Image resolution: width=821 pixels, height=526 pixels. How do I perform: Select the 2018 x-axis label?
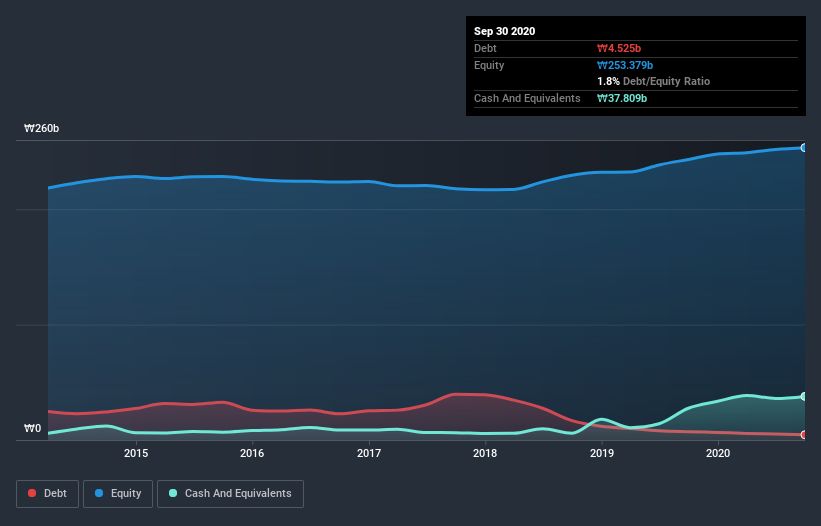pyautogui.click(x=485, y=453)
